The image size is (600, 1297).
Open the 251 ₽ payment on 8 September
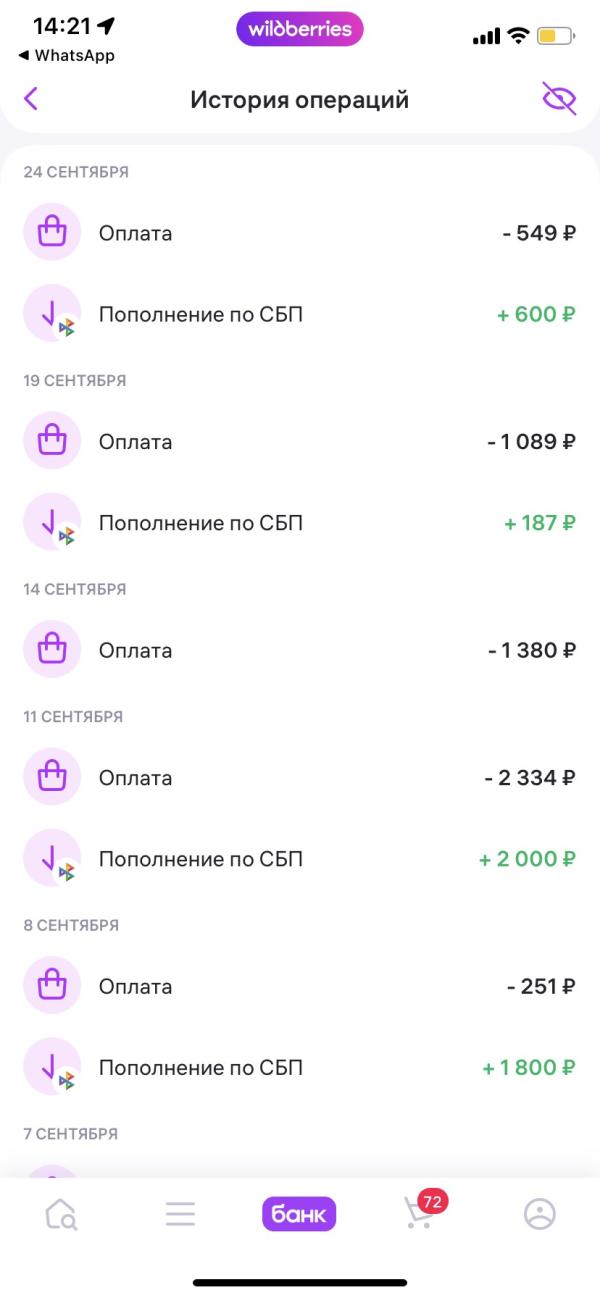tap(300, 987)
